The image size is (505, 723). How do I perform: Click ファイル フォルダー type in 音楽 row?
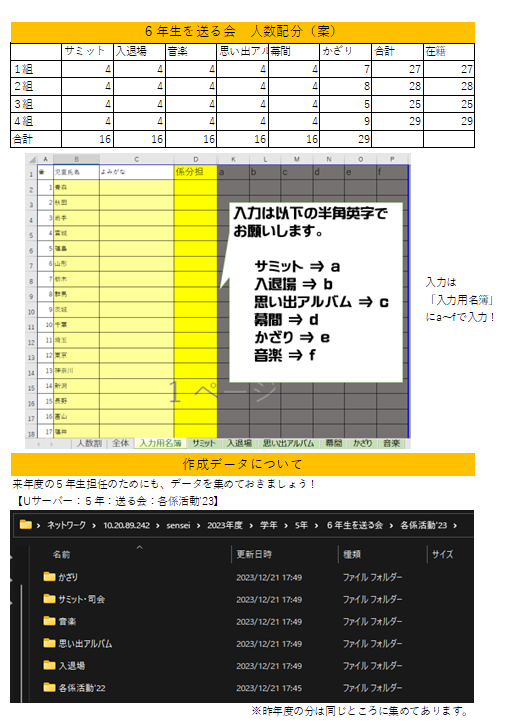coord(372,622)
